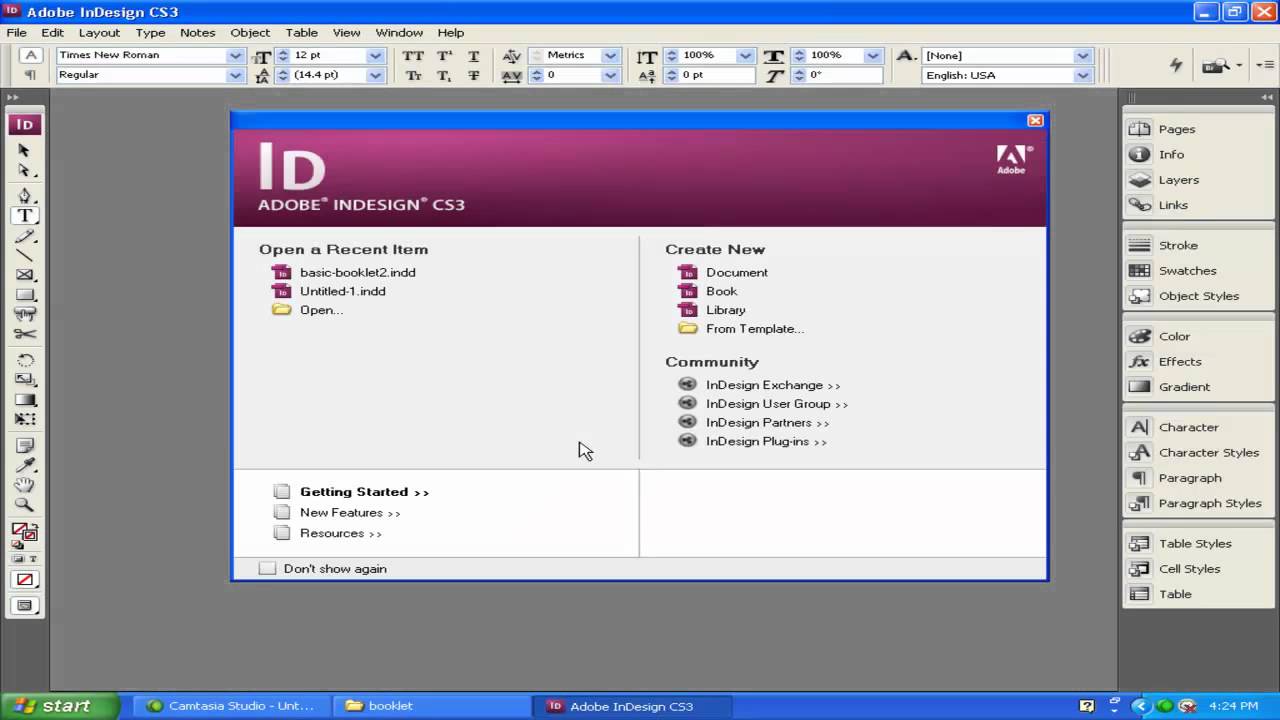Select the Type tool

[x=25, y=215]
